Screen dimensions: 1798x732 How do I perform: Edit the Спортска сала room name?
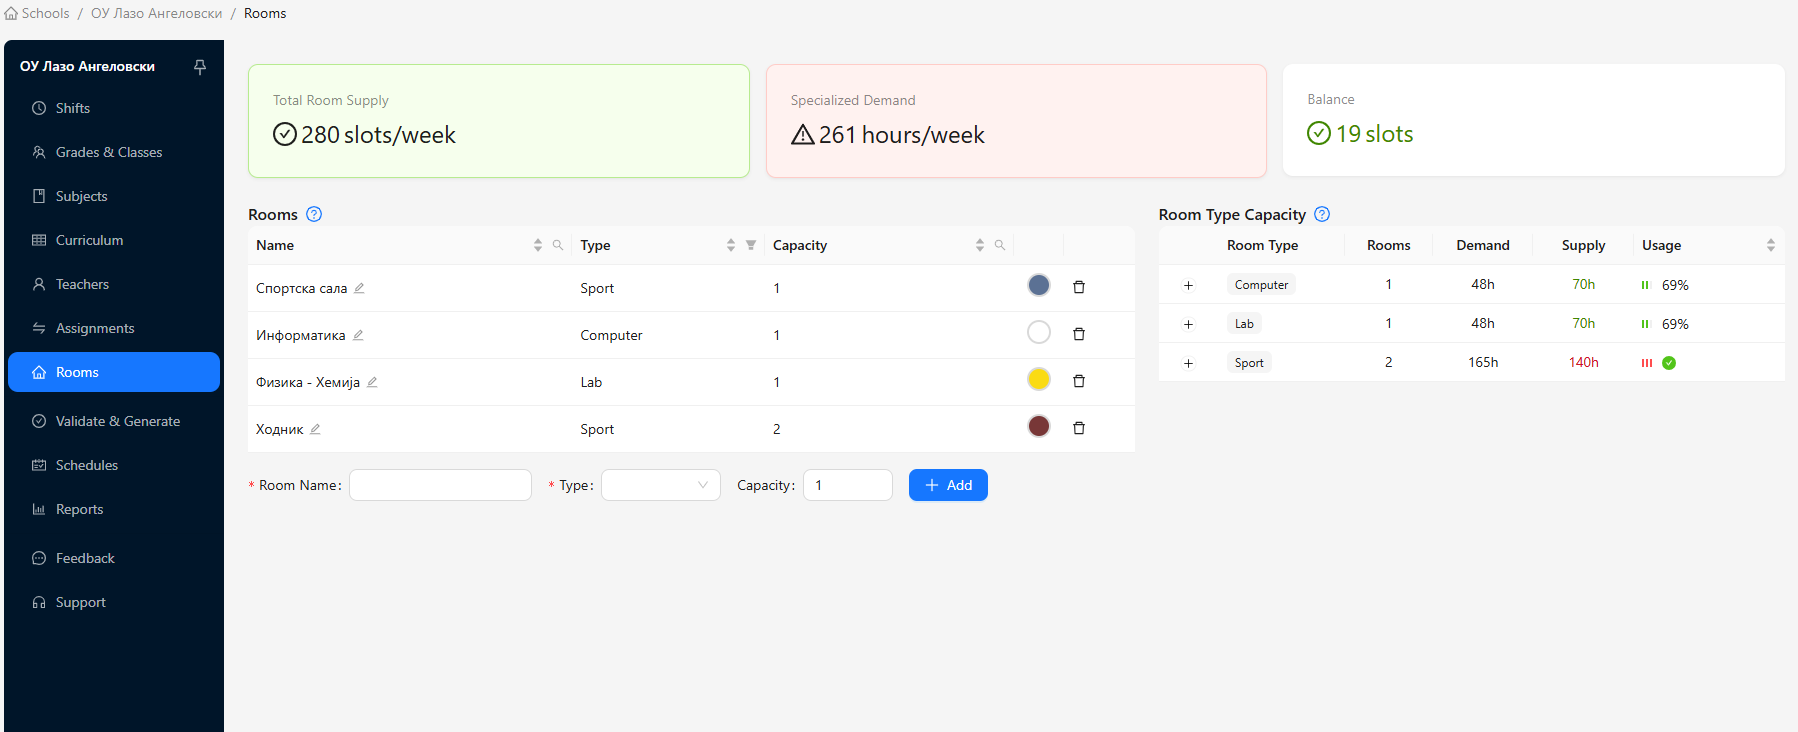point(359,288)
